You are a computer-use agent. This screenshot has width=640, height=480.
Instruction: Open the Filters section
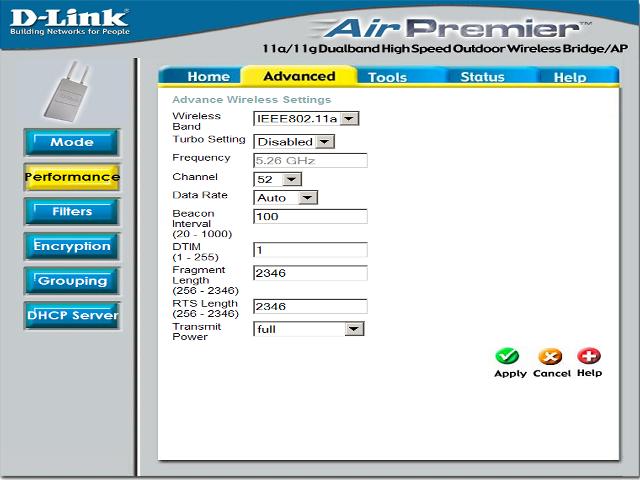pos(72,211)
